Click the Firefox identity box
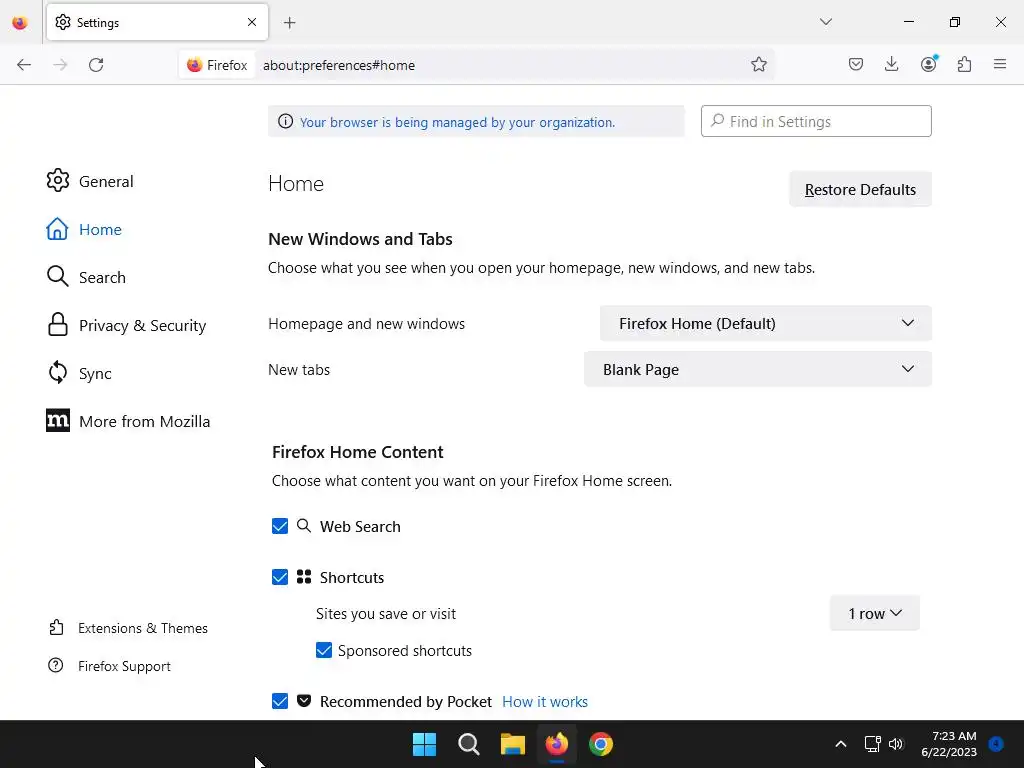The height and width of the screenshot is (768, 1024). (x=217, y=65)
